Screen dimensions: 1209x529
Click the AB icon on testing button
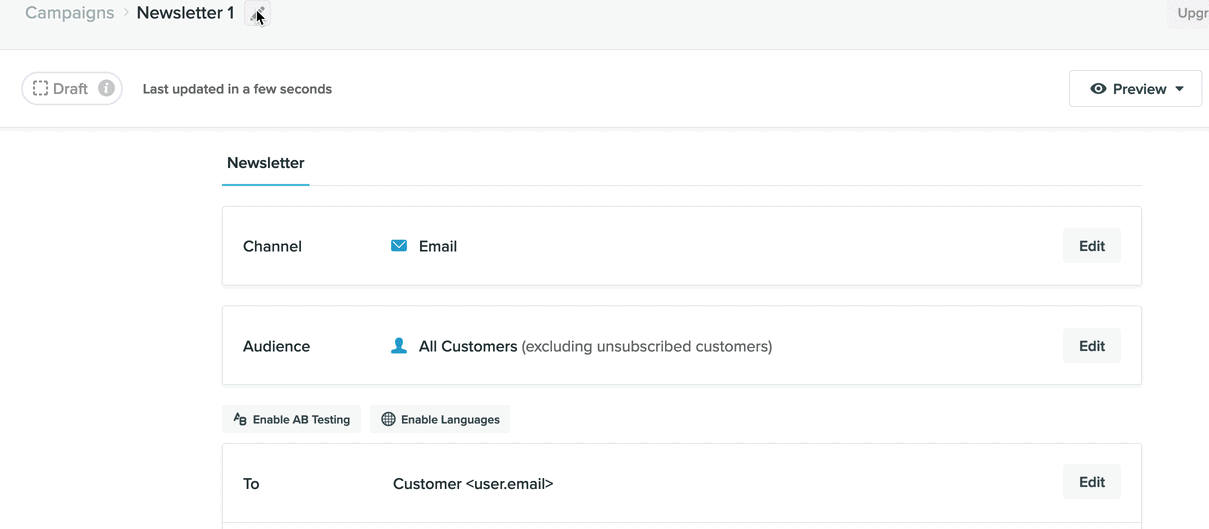click(240, 419)
